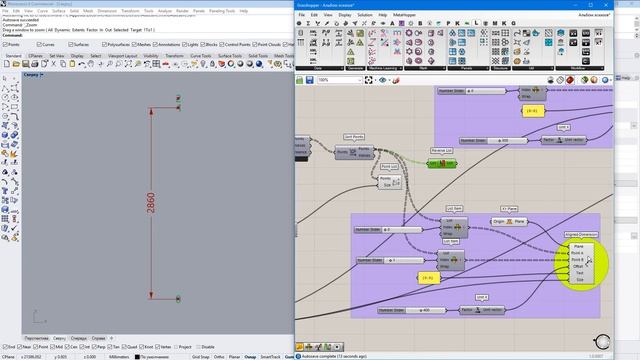Click the four-viewport layout icon in Rhino
The height and width of the screenshot is (360, 640).
click(x=156, y=64)
